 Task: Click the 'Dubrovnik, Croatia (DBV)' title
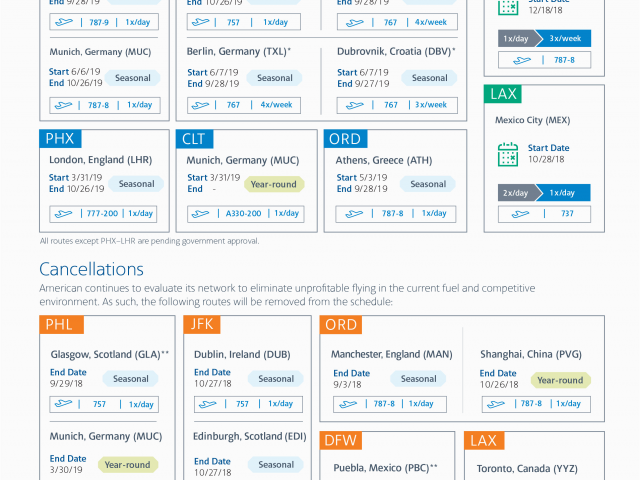pos(394,51)
